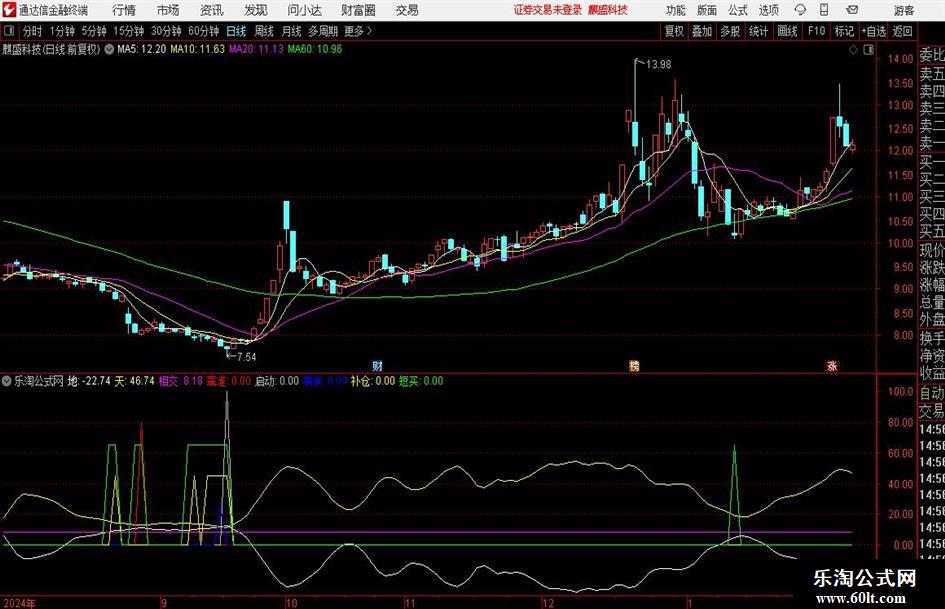Switch to 分时 period tab
The image size is (945, 609).
[32, 31]
